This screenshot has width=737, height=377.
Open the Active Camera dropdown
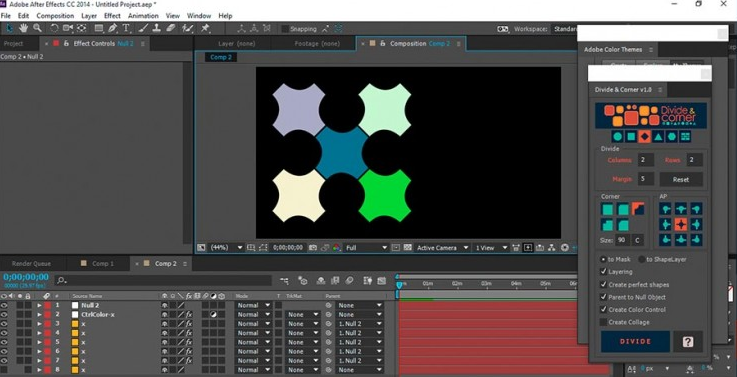click(x=442, y=248)
